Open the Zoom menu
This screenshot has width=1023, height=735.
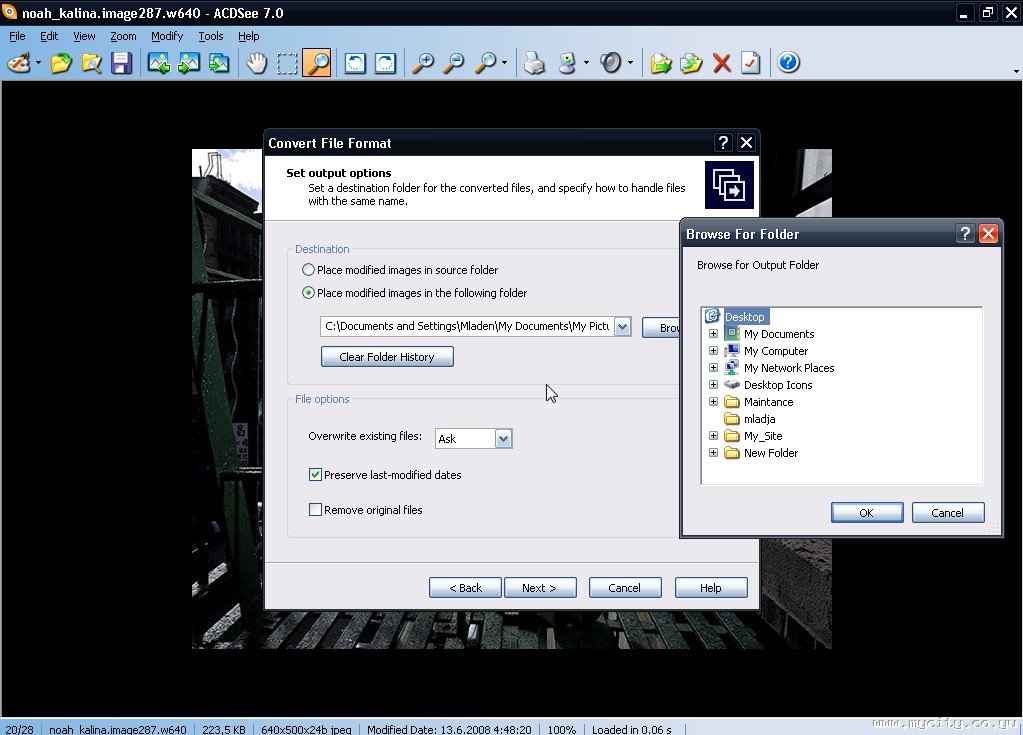[123, 36]
